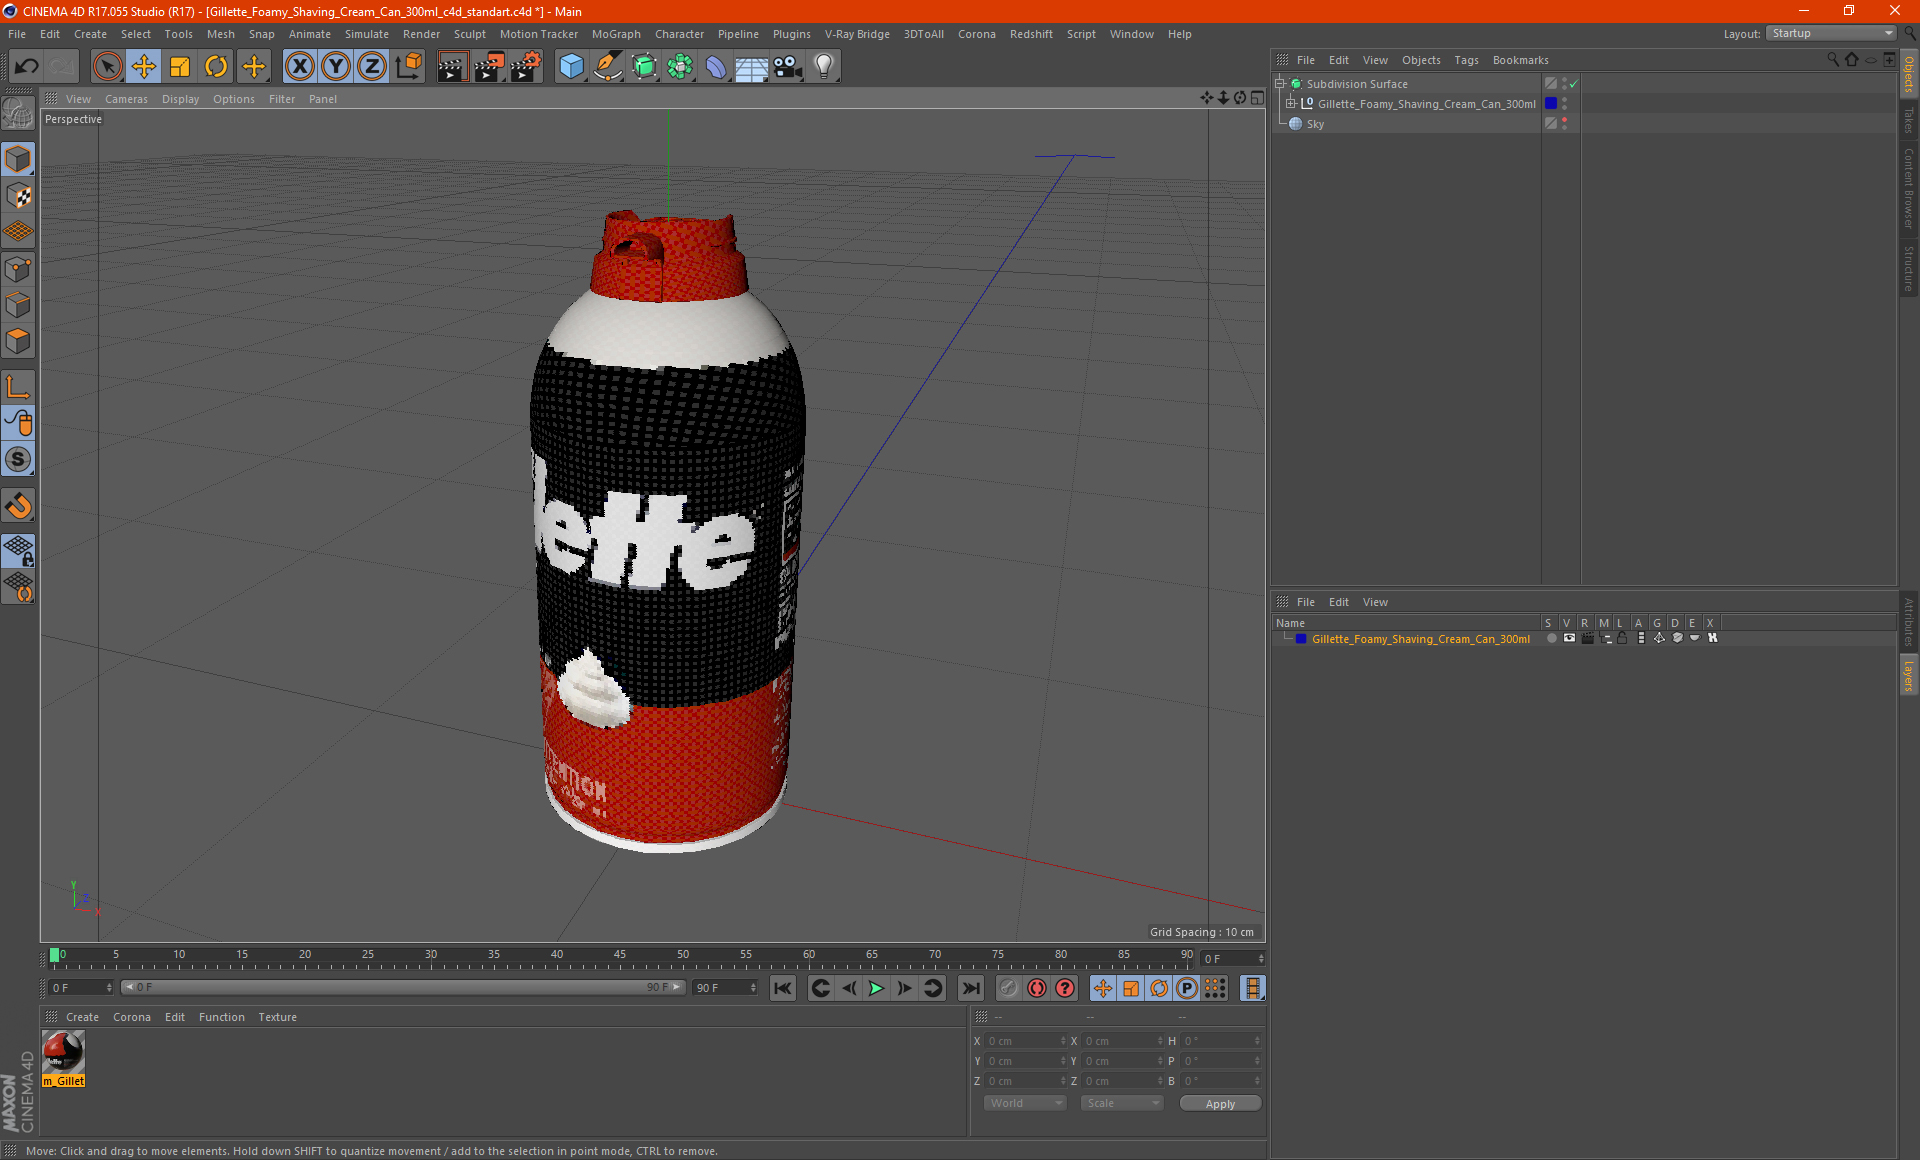
Task: Toggle layer View eye icon for Gillette layer
Action: click(x=1569, y=638)
